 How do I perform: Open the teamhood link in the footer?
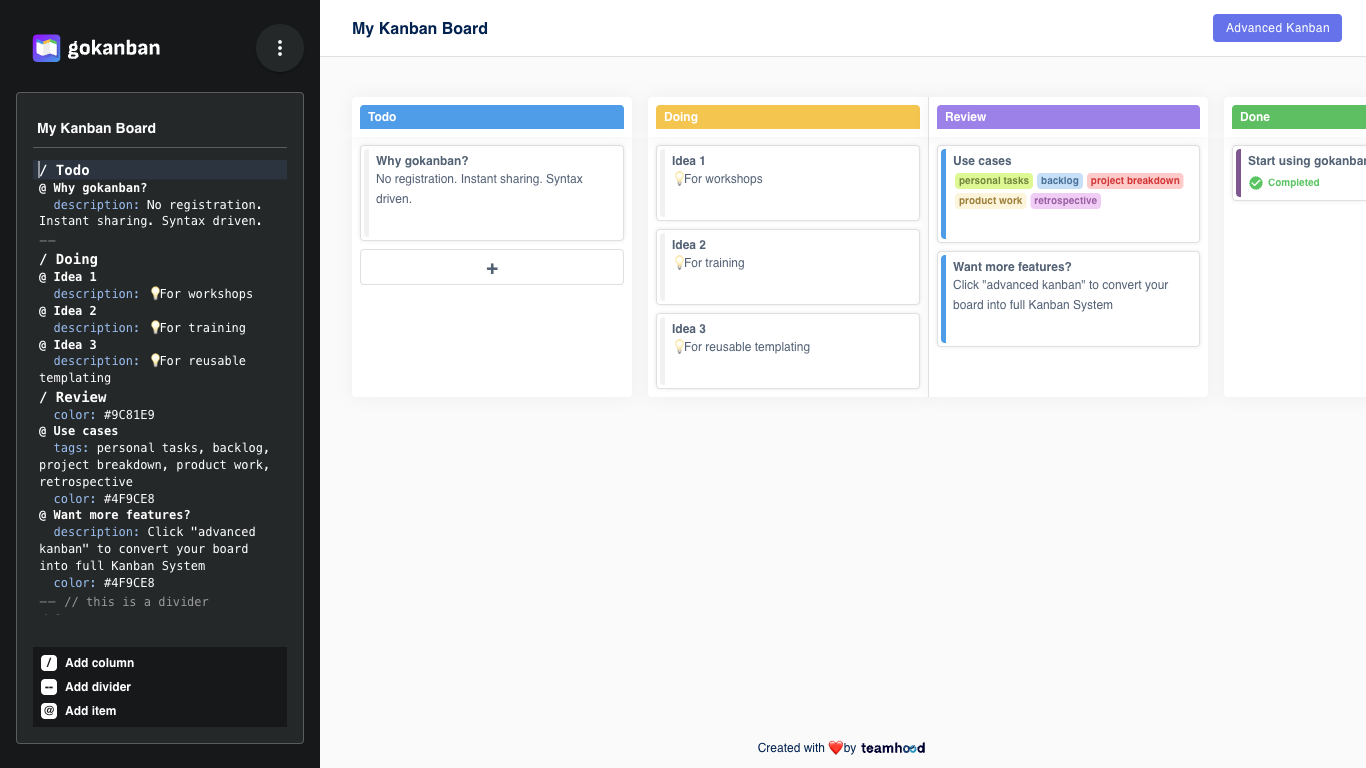pyautogui.click(x=893, y=748)
